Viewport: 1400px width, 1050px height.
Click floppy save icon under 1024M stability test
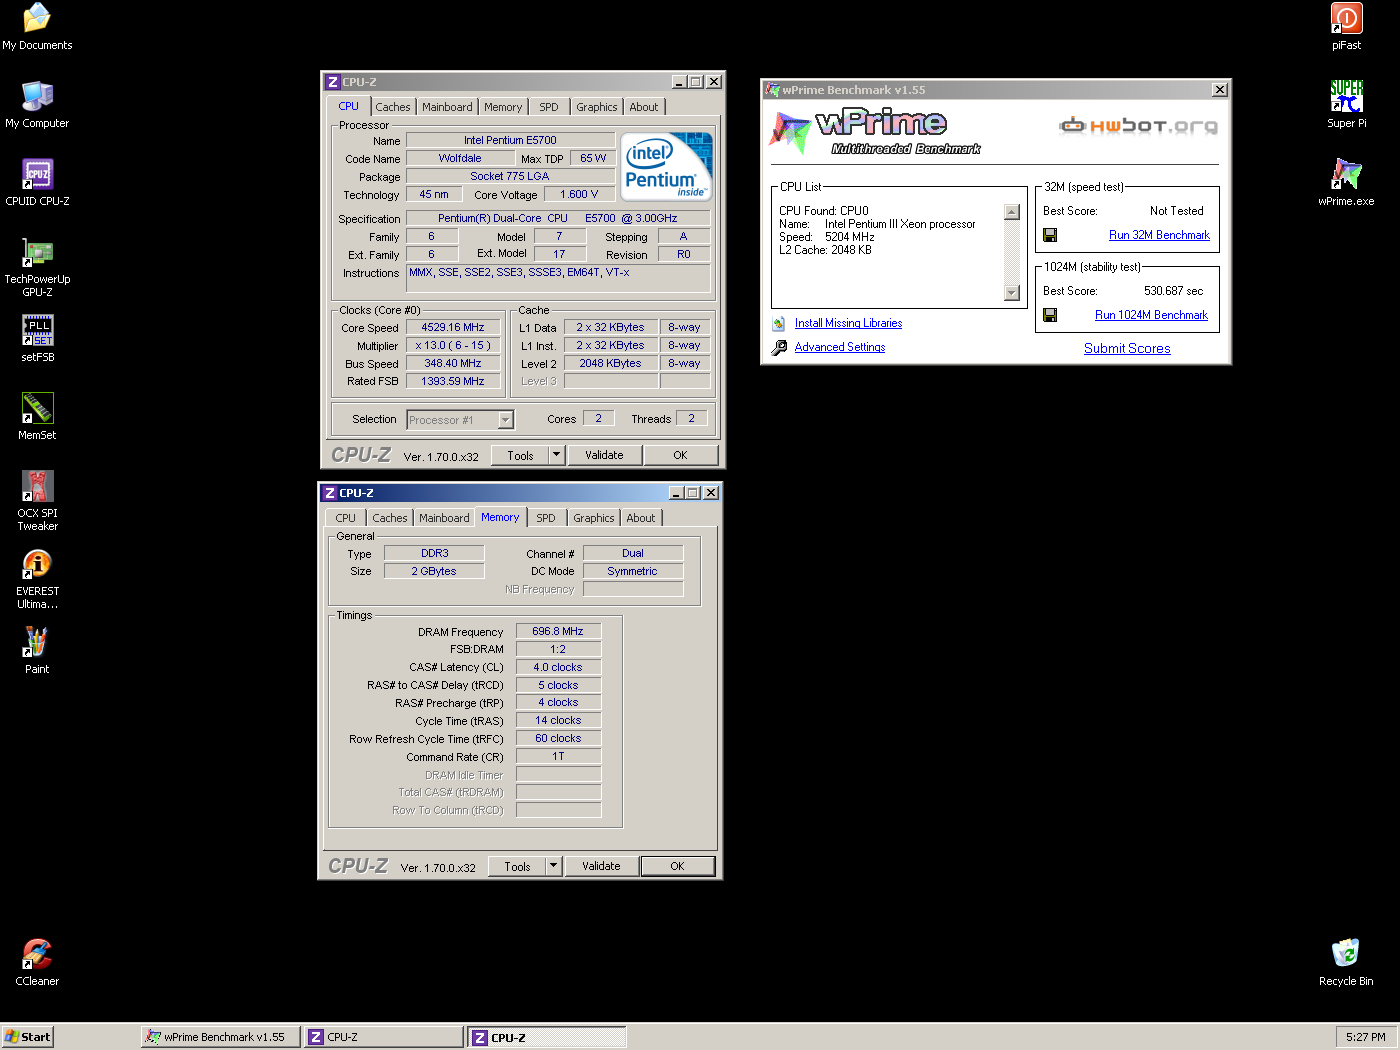click(1050, 315)
